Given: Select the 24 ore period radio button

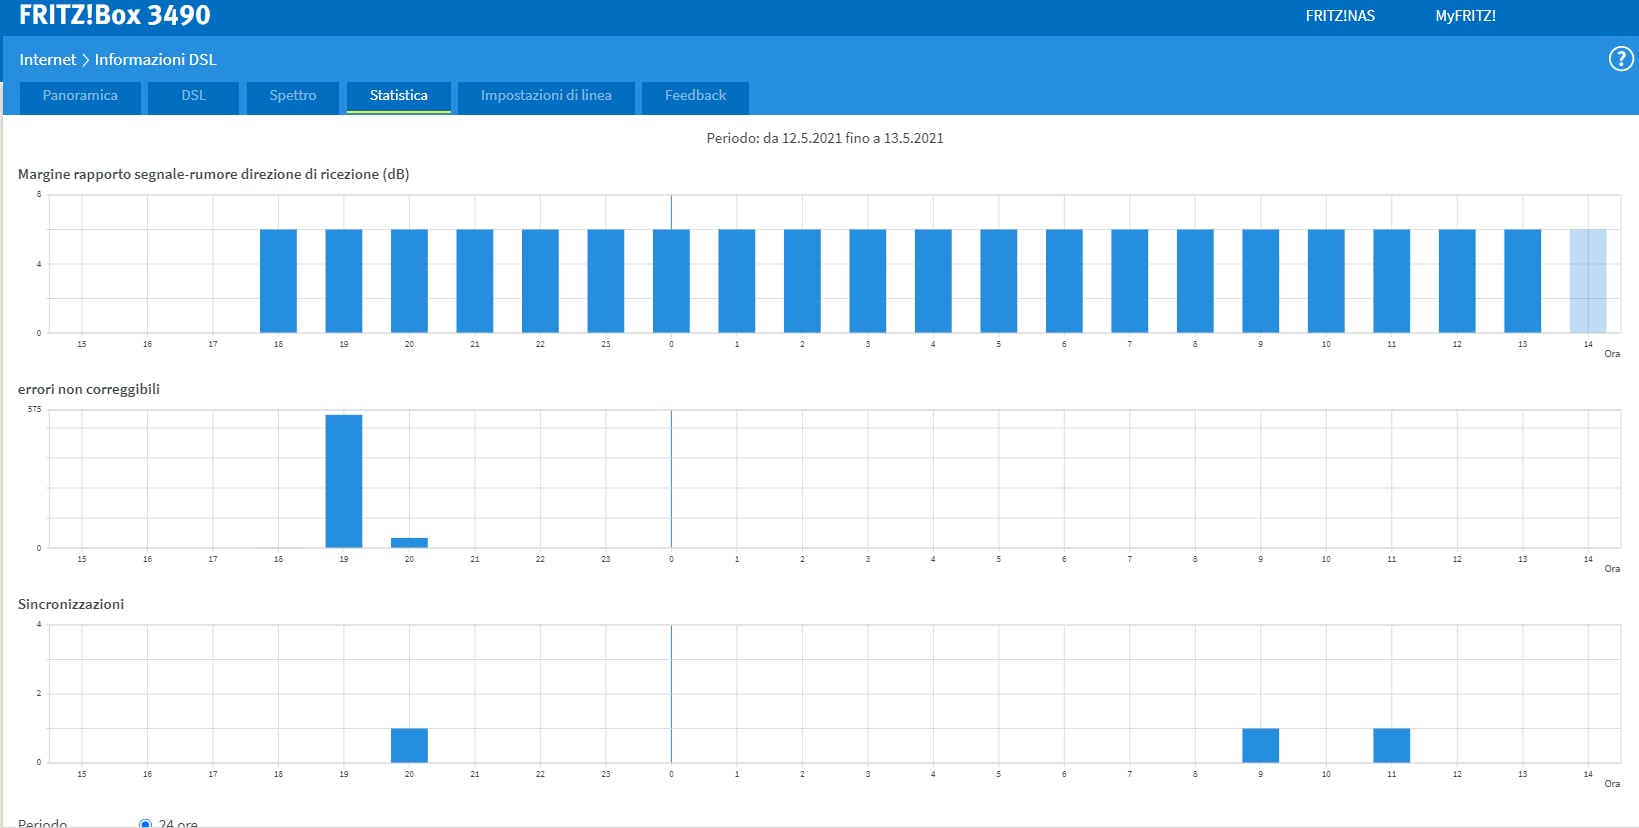Looking at the screenshot, I should [145, 823].
